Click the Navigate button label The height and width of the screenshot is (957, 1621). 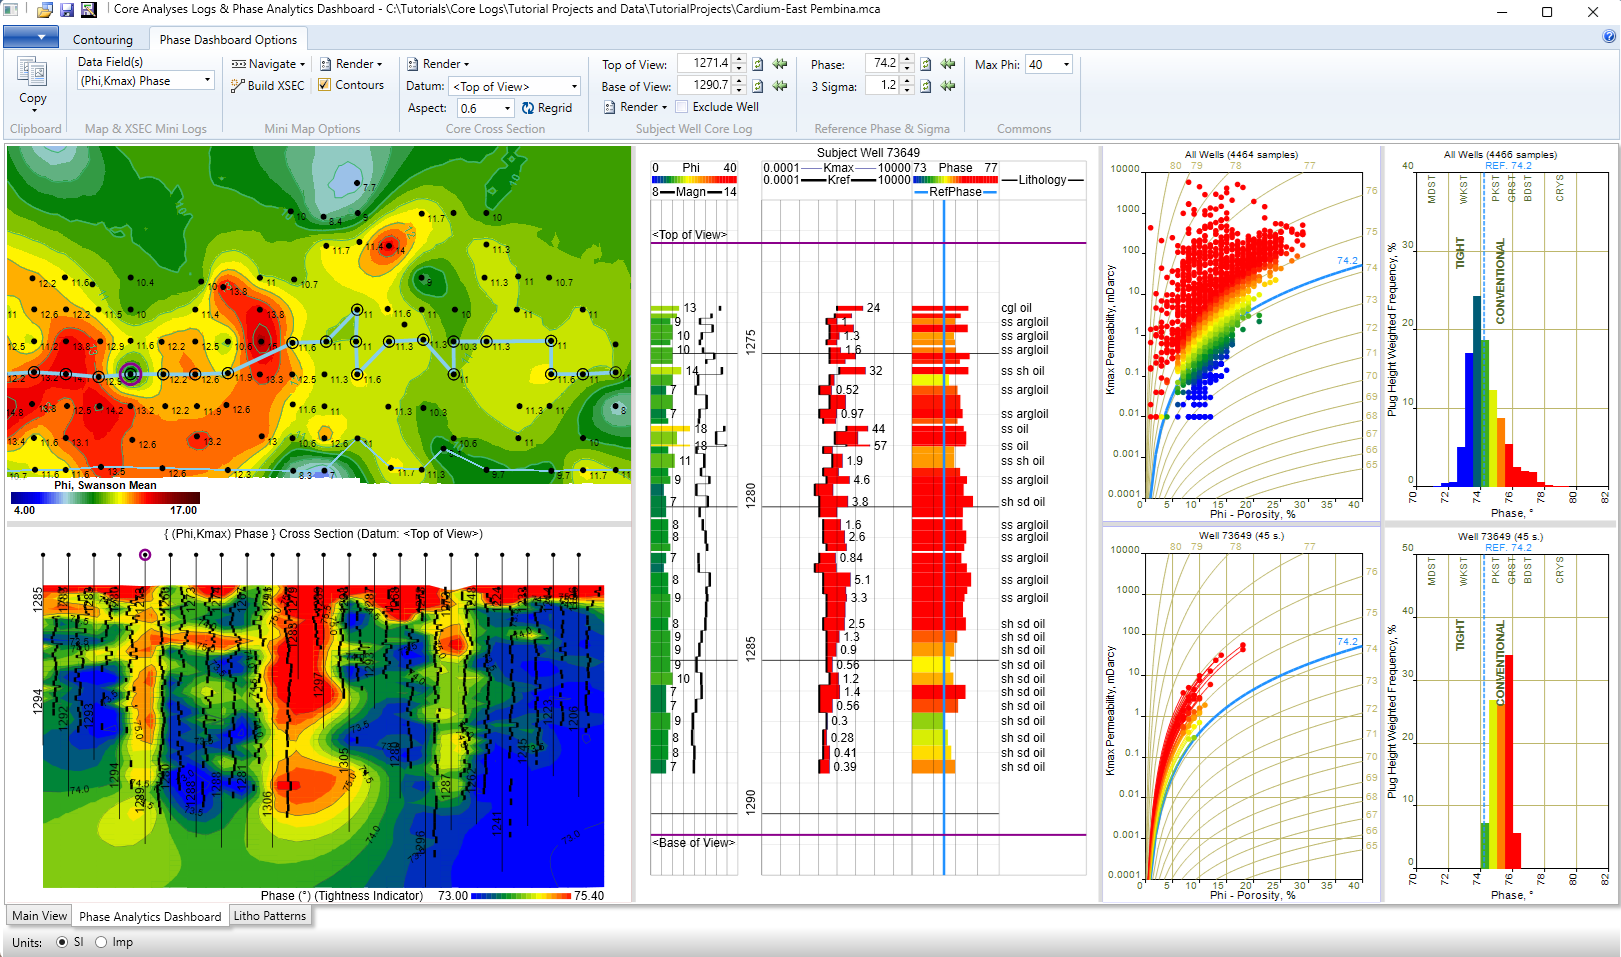coord(272,64)
